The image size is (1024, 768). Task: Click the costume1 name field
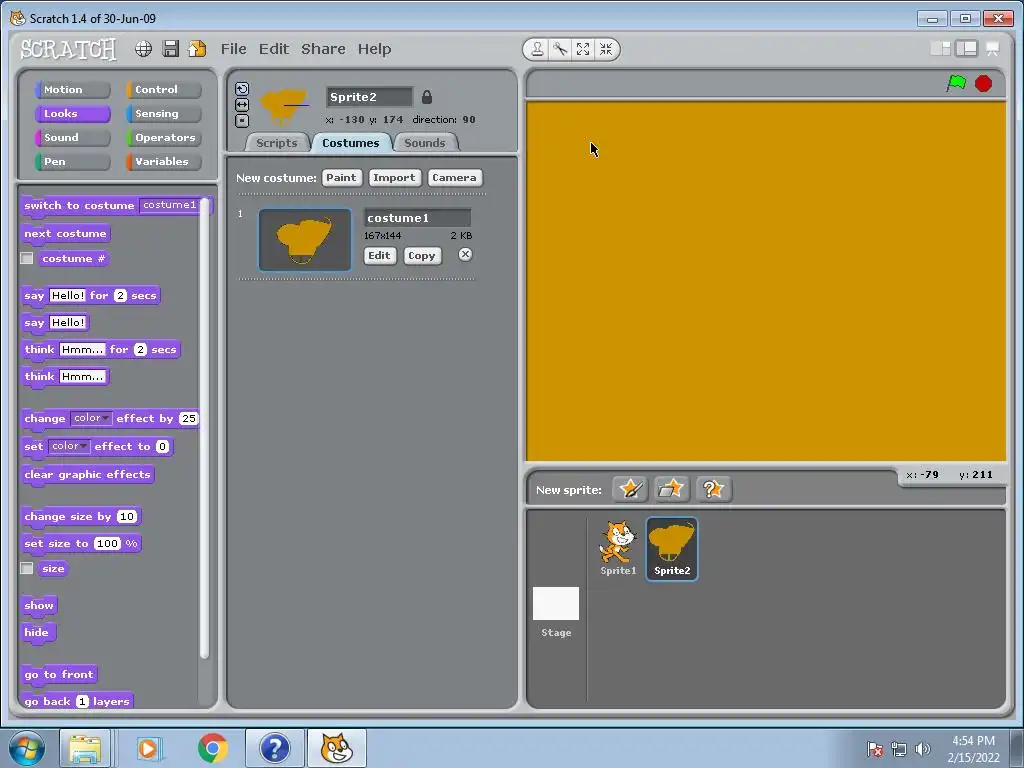(417, 218)
